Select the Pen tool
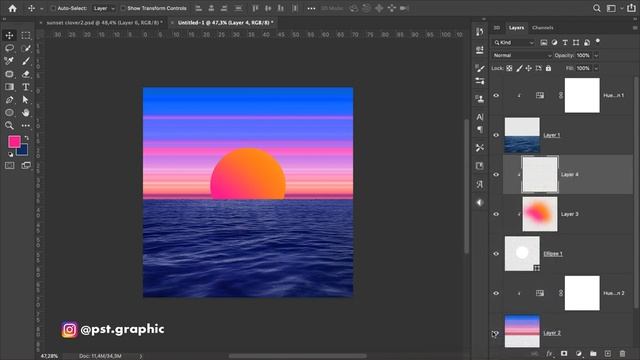Viewport: 640px width, 360px height. [x=9, y=100]
